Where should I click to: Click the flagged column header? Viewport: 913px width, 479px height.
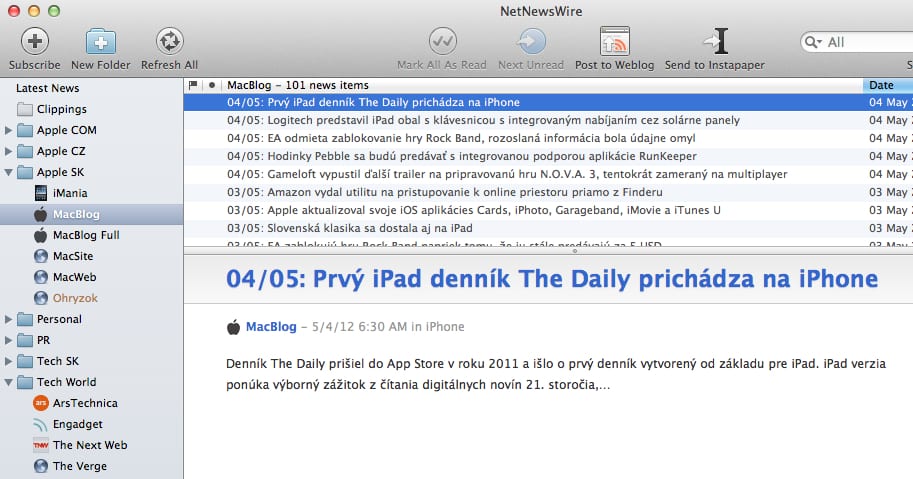[x=193, y=86]
